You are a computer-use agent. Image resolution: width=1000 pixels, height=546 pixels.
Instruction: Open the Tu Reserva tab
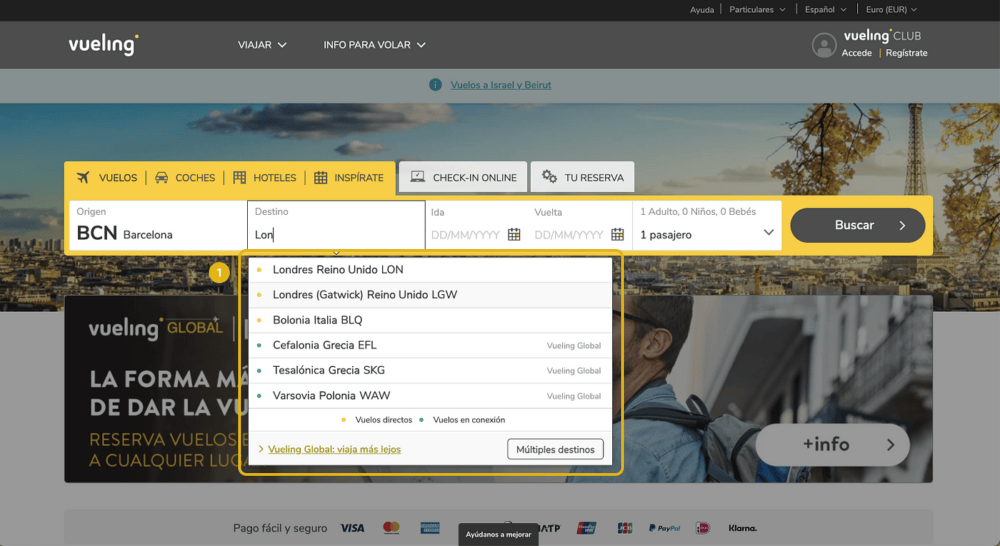point(582,177)
